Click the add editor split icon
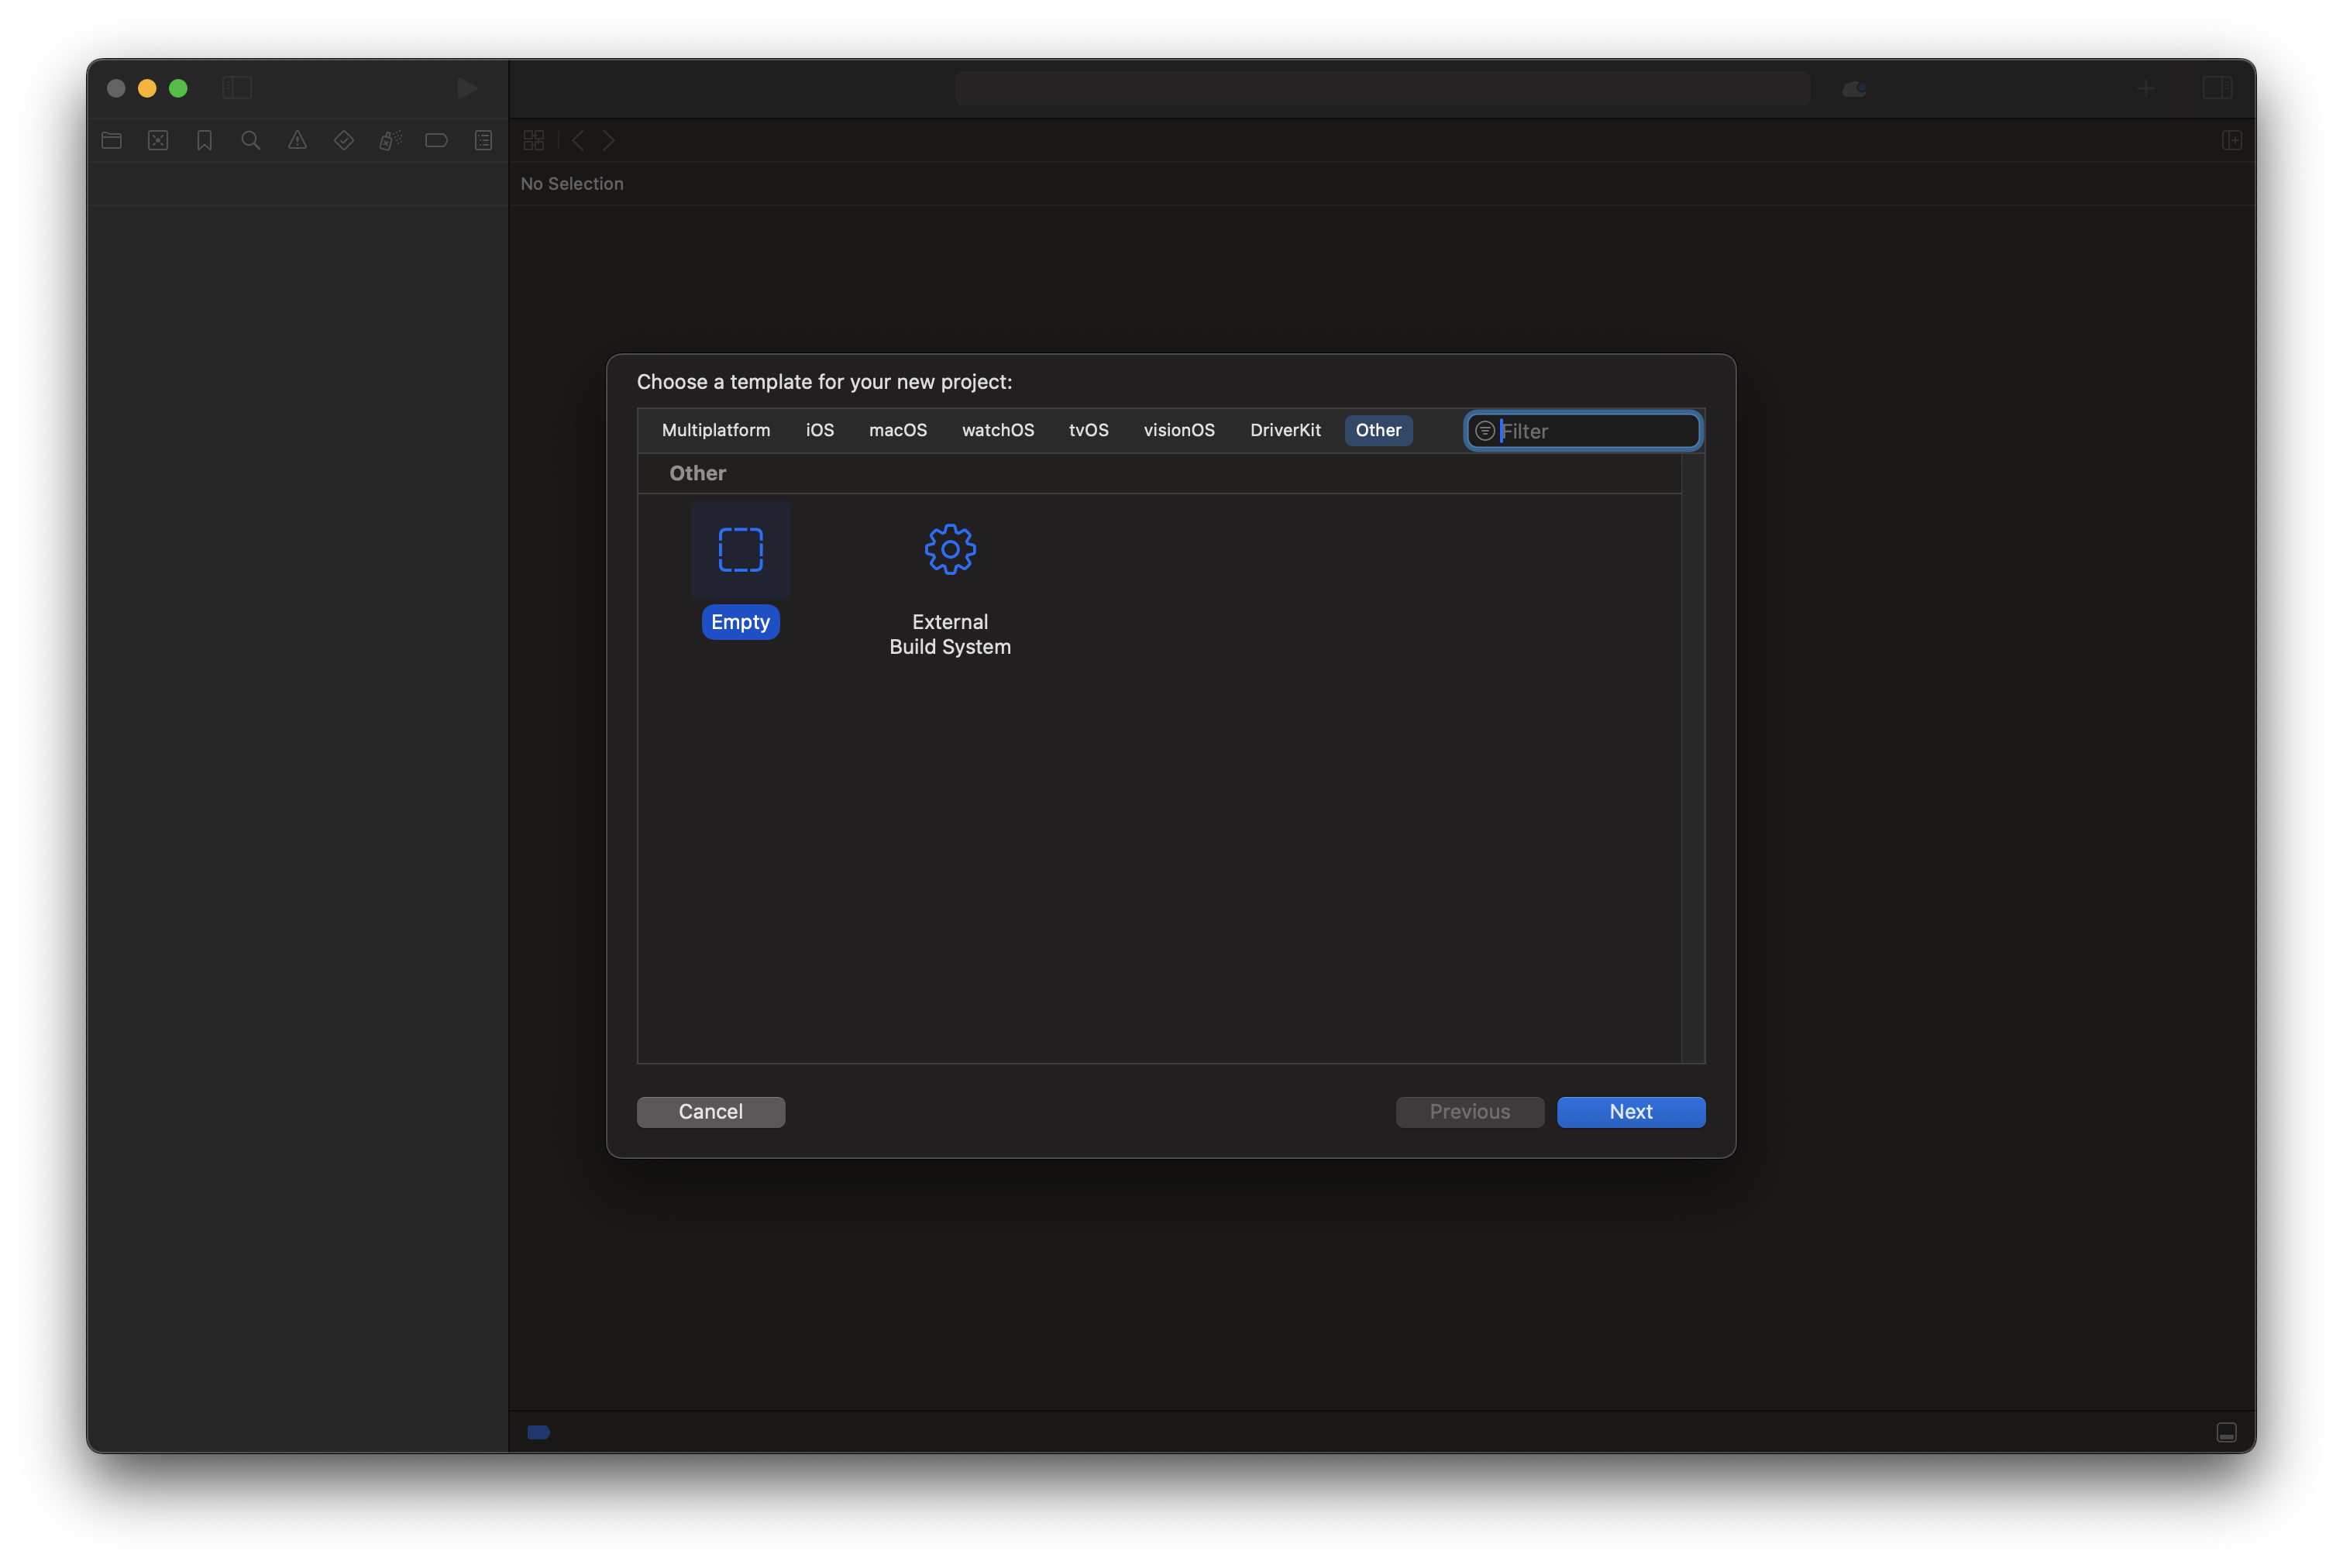2343x1568 pixels. [2232, 141]
